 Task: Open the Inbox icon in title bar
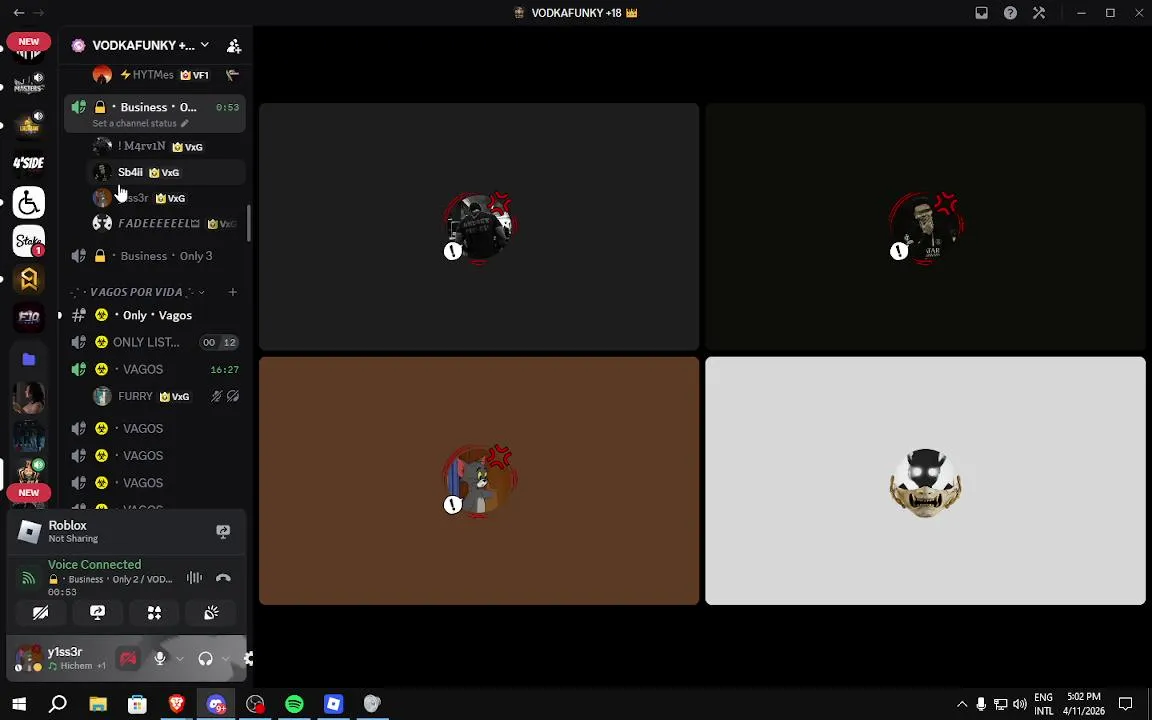coord(982,12)
